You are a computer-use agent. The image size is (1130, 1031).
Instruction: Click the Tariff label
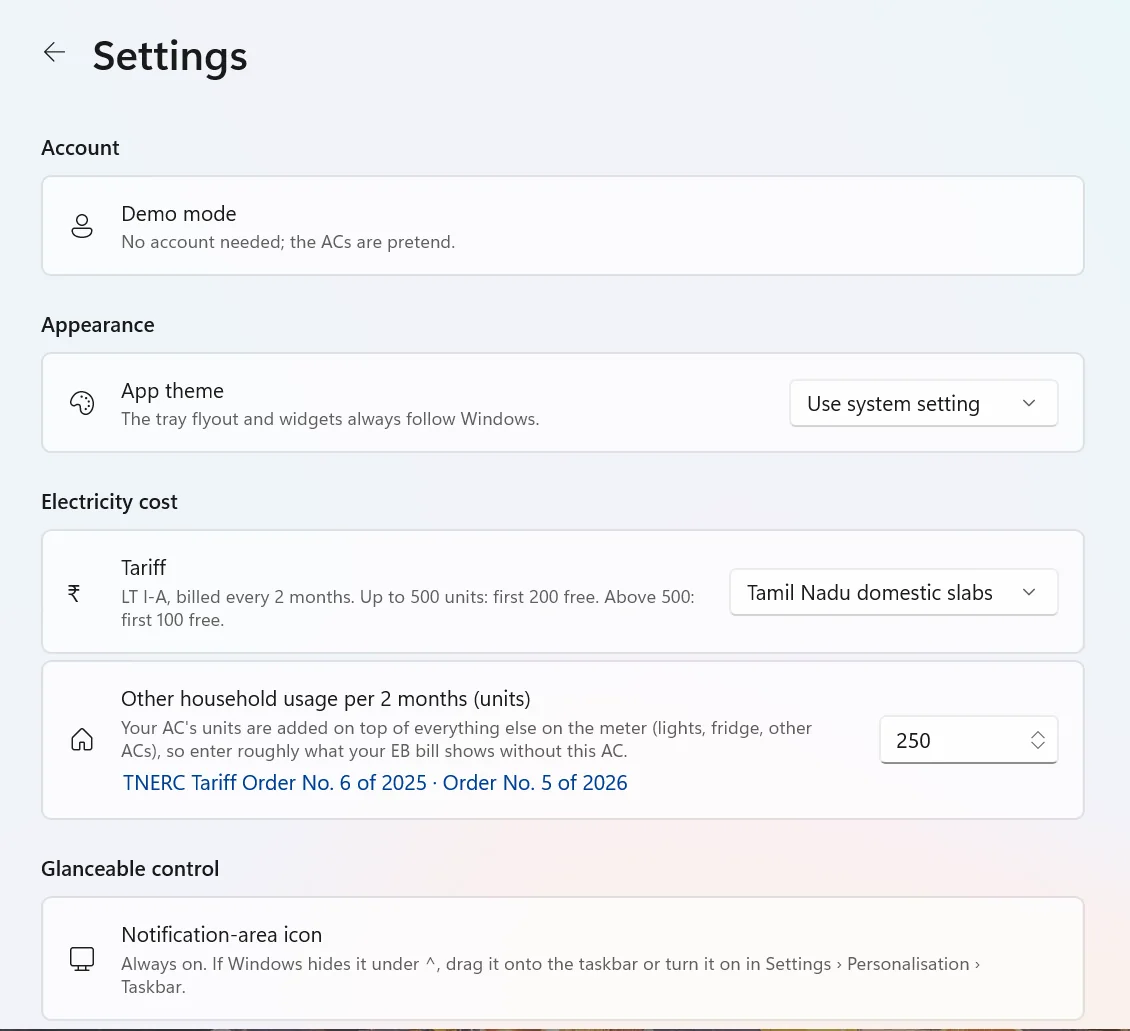[143, 568]
